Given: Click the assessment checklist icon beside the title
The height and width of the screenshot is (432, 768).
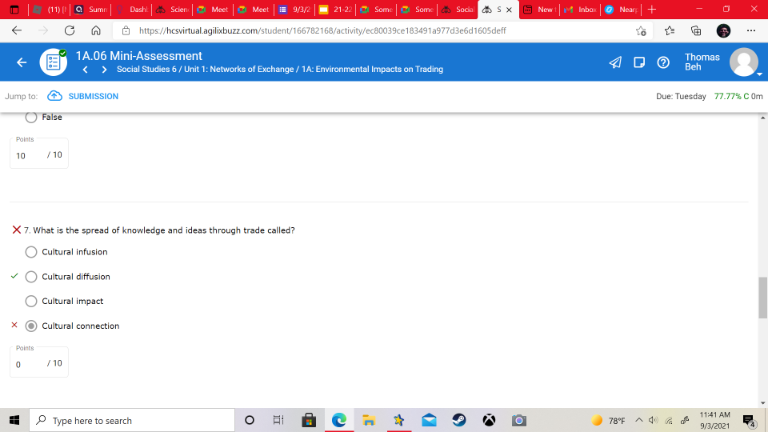Looking at the screenshot, I should [53, 62].
